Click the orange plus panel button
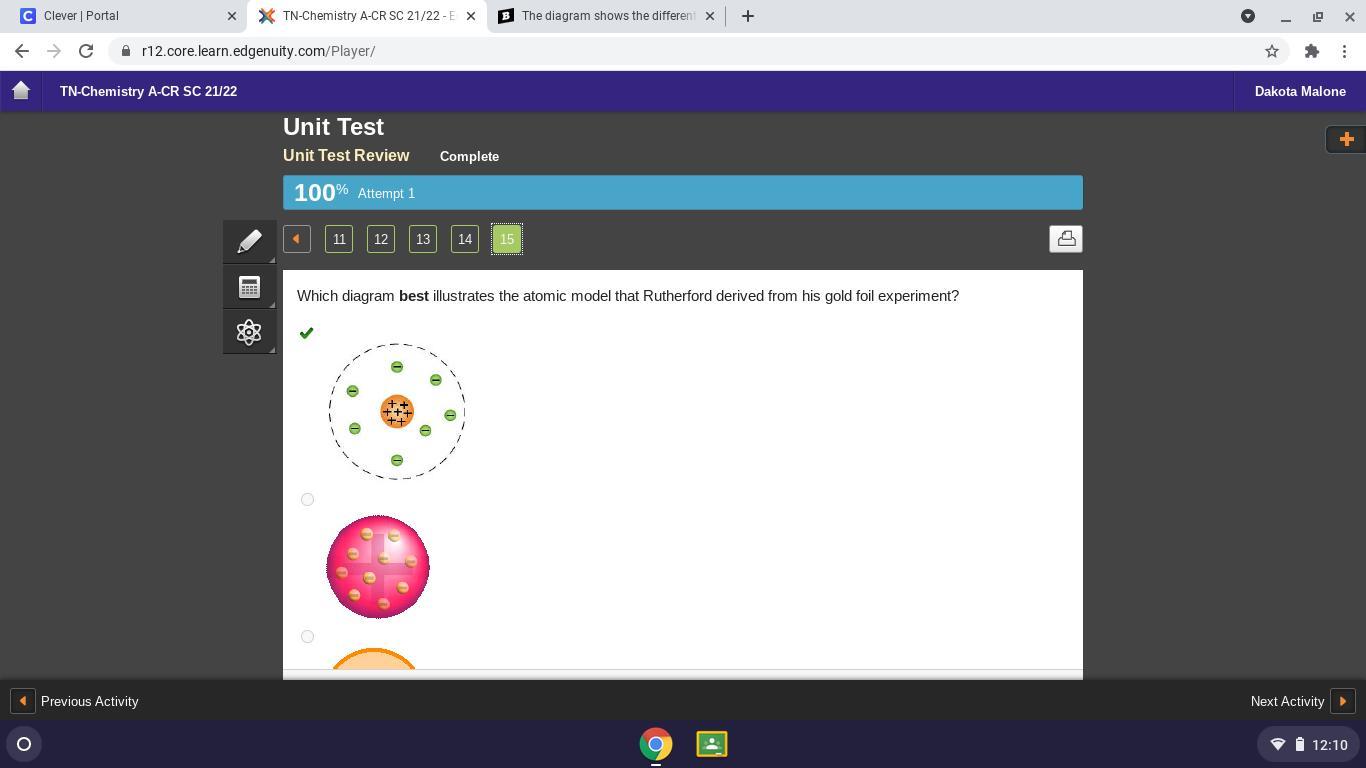 click(1345, 139)
